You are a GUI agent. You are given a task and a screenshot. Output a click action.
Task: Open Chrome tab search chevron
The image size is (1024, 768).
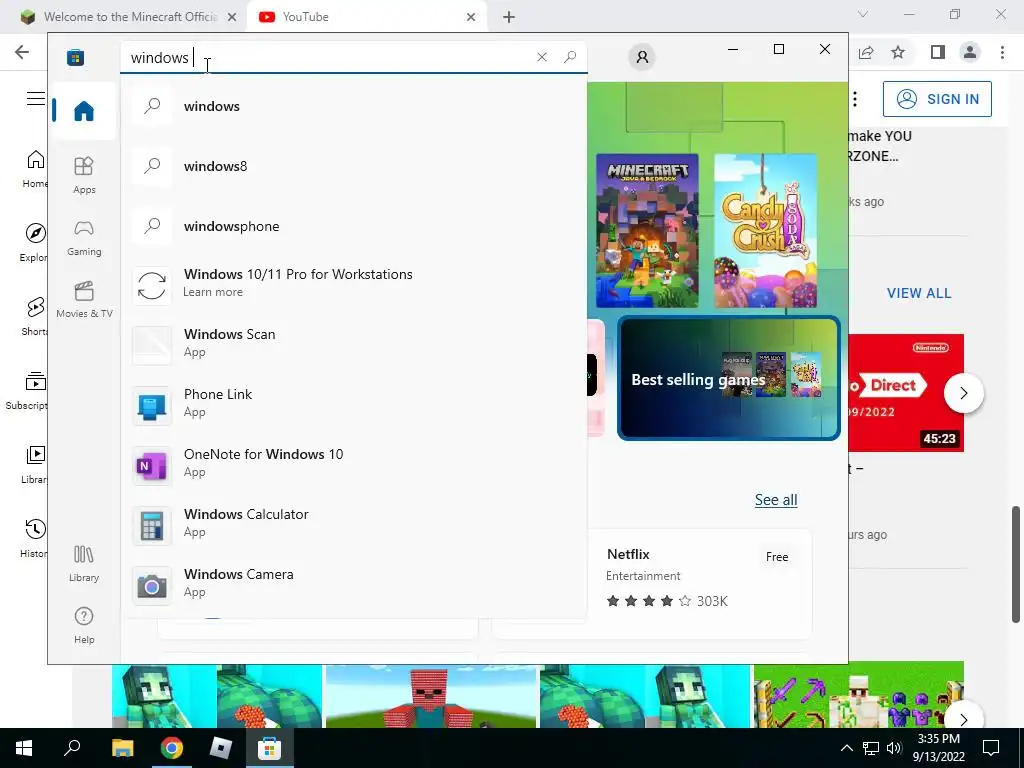click(x=863, y=14)
